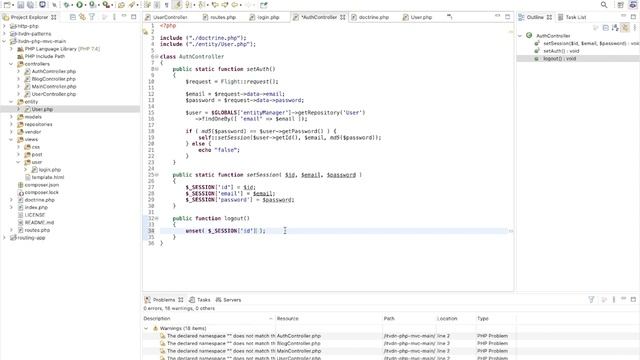Switch to login.php editor tab
The width and height of the screenshot is (640, 360).
pyautogui.click(x=264, y=17)
